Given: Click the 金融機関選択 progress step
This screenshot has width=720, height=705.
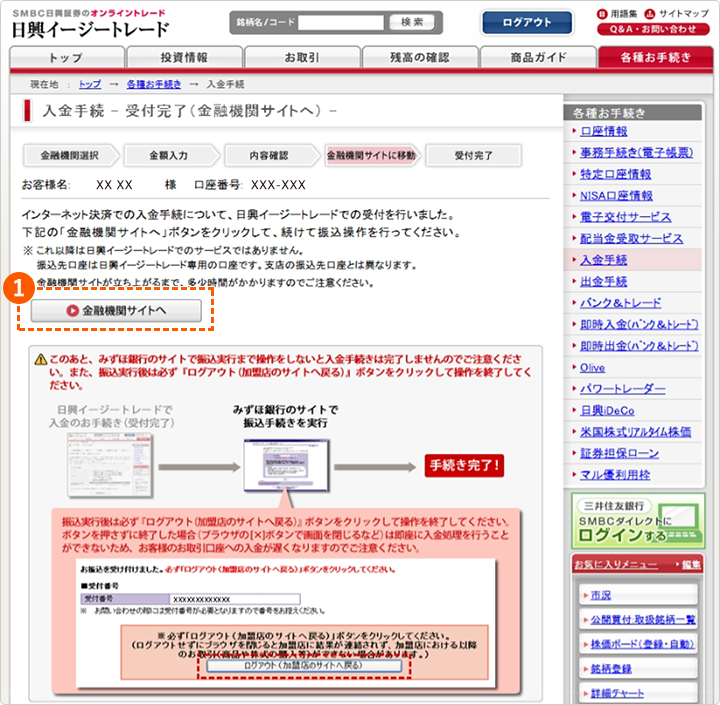Looking at the screenshot, I should tap(70, 156).
